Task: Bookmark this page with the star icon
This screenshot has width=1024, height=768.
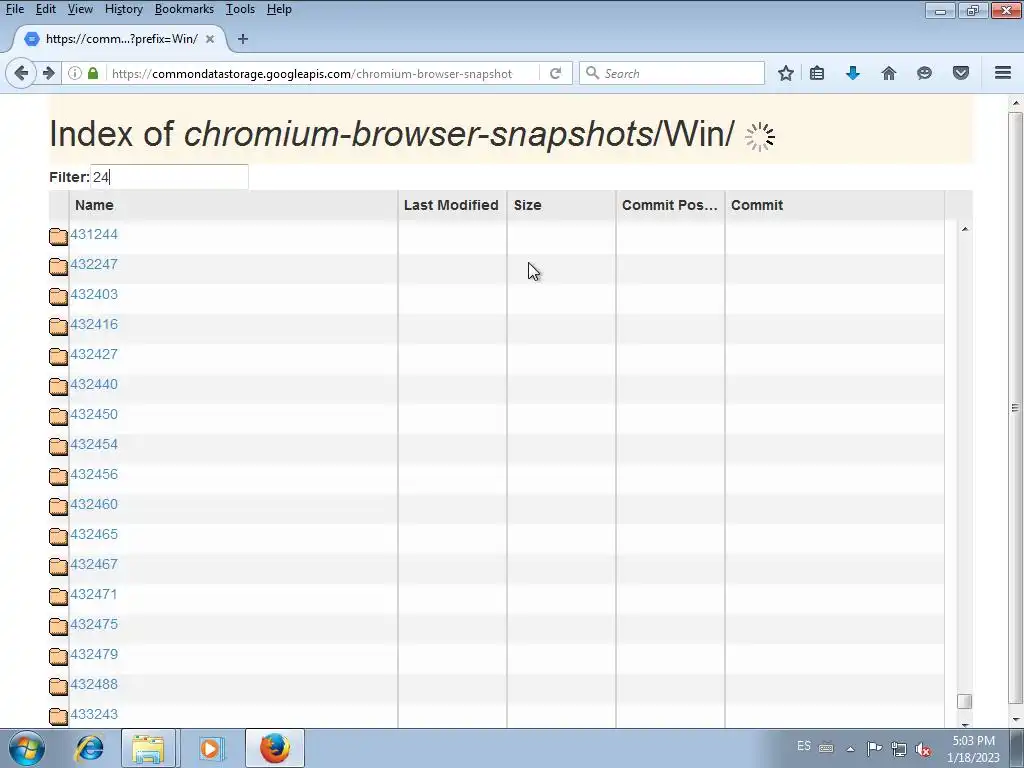Action: (x=786, y=73)
